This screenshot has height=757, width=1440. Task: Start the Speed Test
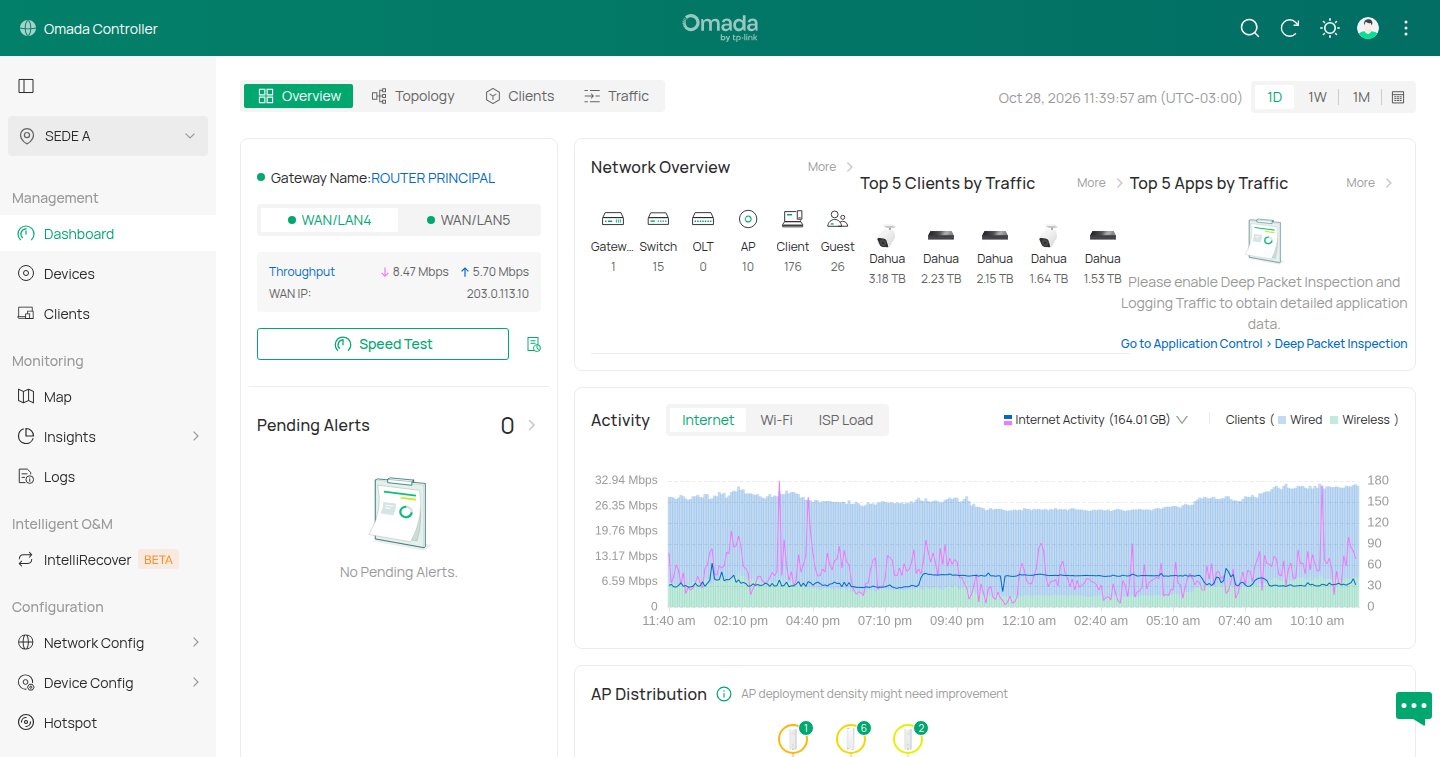click(x=383, y=344)
